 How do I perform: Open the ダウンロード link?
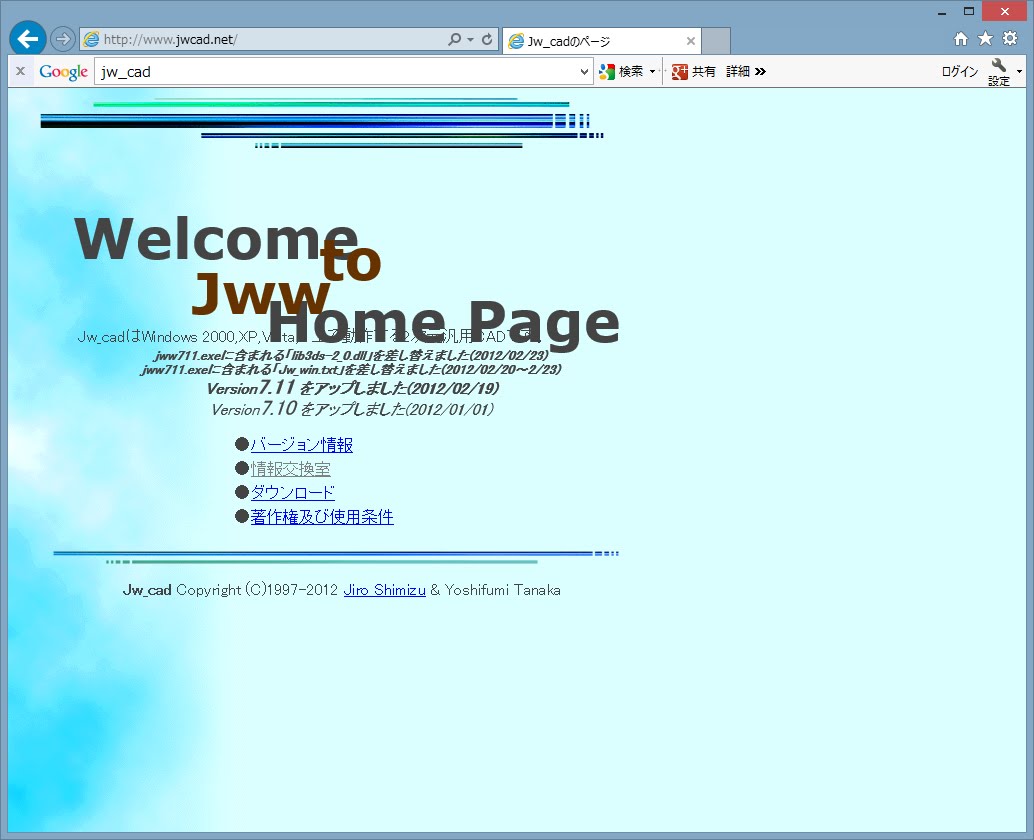coord(293,493)
